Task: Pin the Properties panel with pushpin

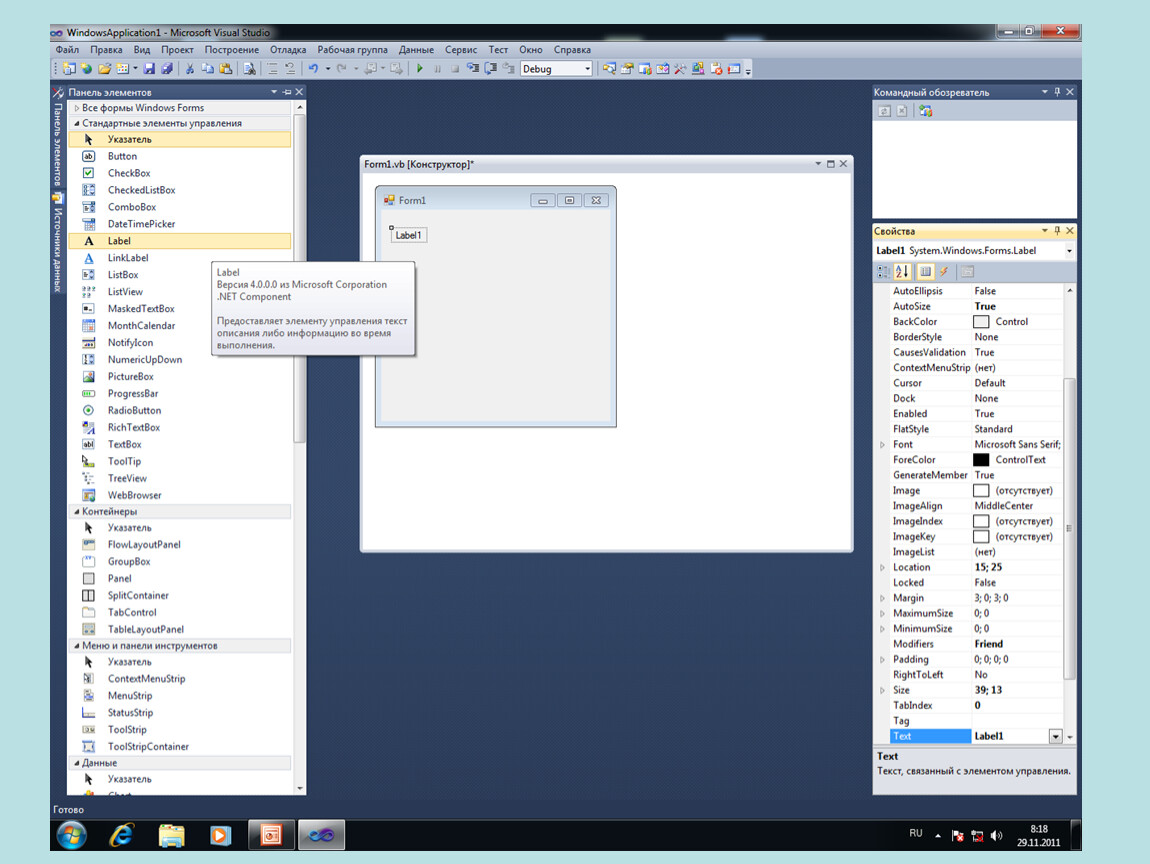Action: [x=1057, y=231]
